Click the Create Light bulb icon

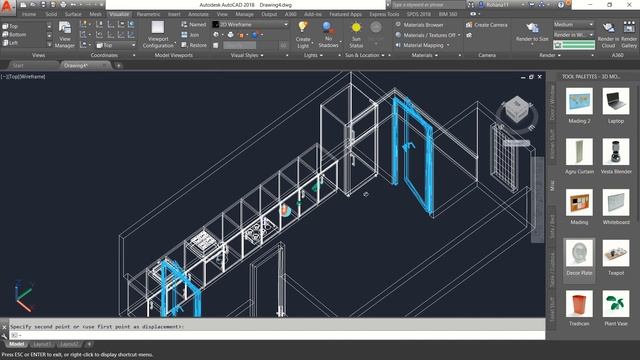coord(303,27)
